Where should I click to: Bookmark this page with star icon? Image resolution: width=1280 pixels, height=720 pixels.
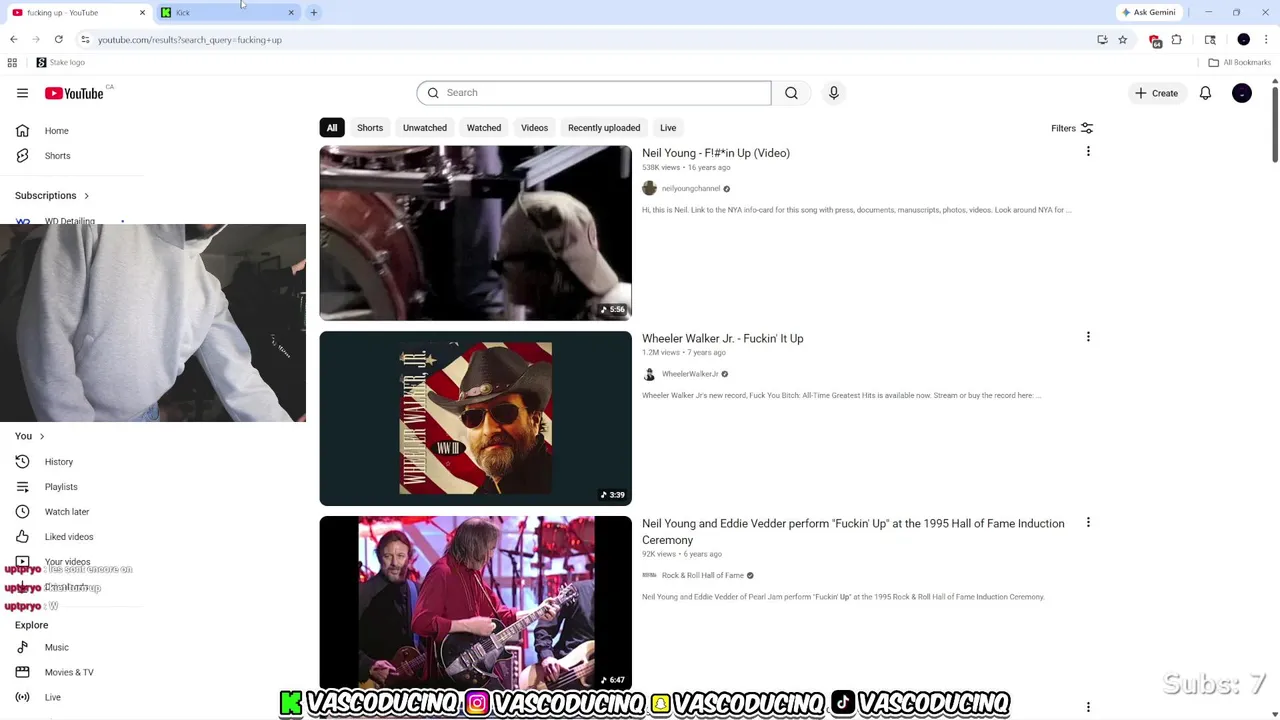coord(1123,40)
